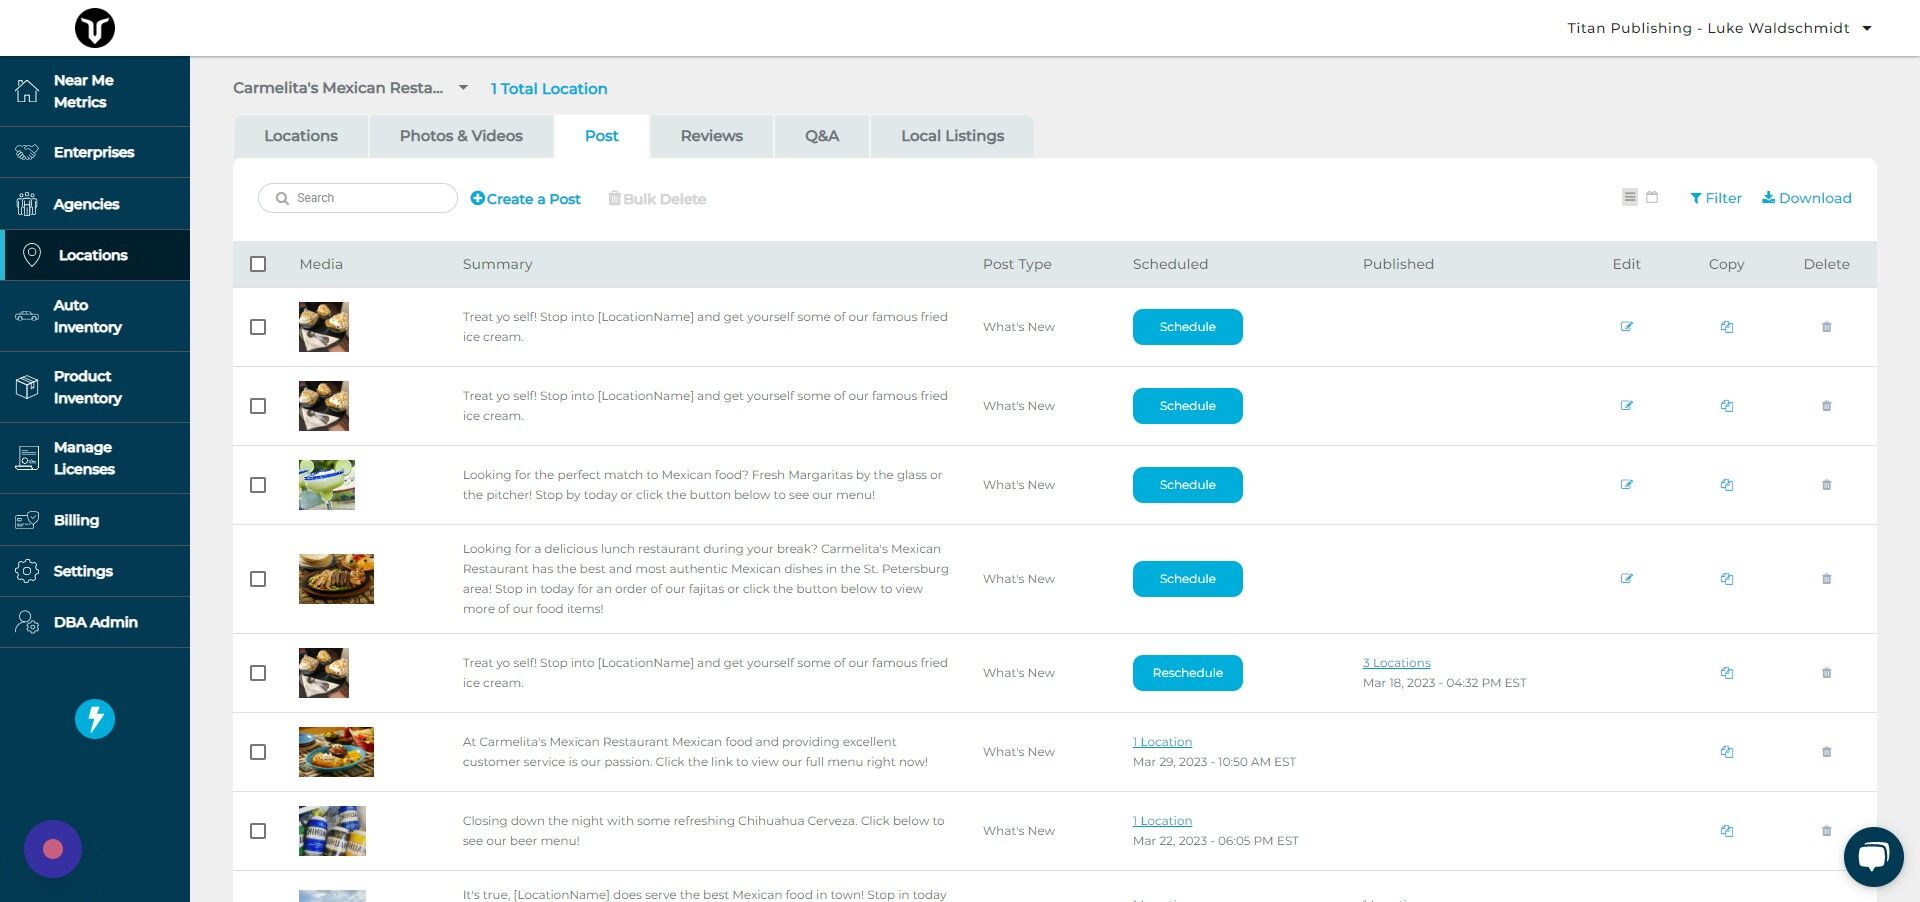
Task: Open the Q&A tab
Action: point(822,136)
